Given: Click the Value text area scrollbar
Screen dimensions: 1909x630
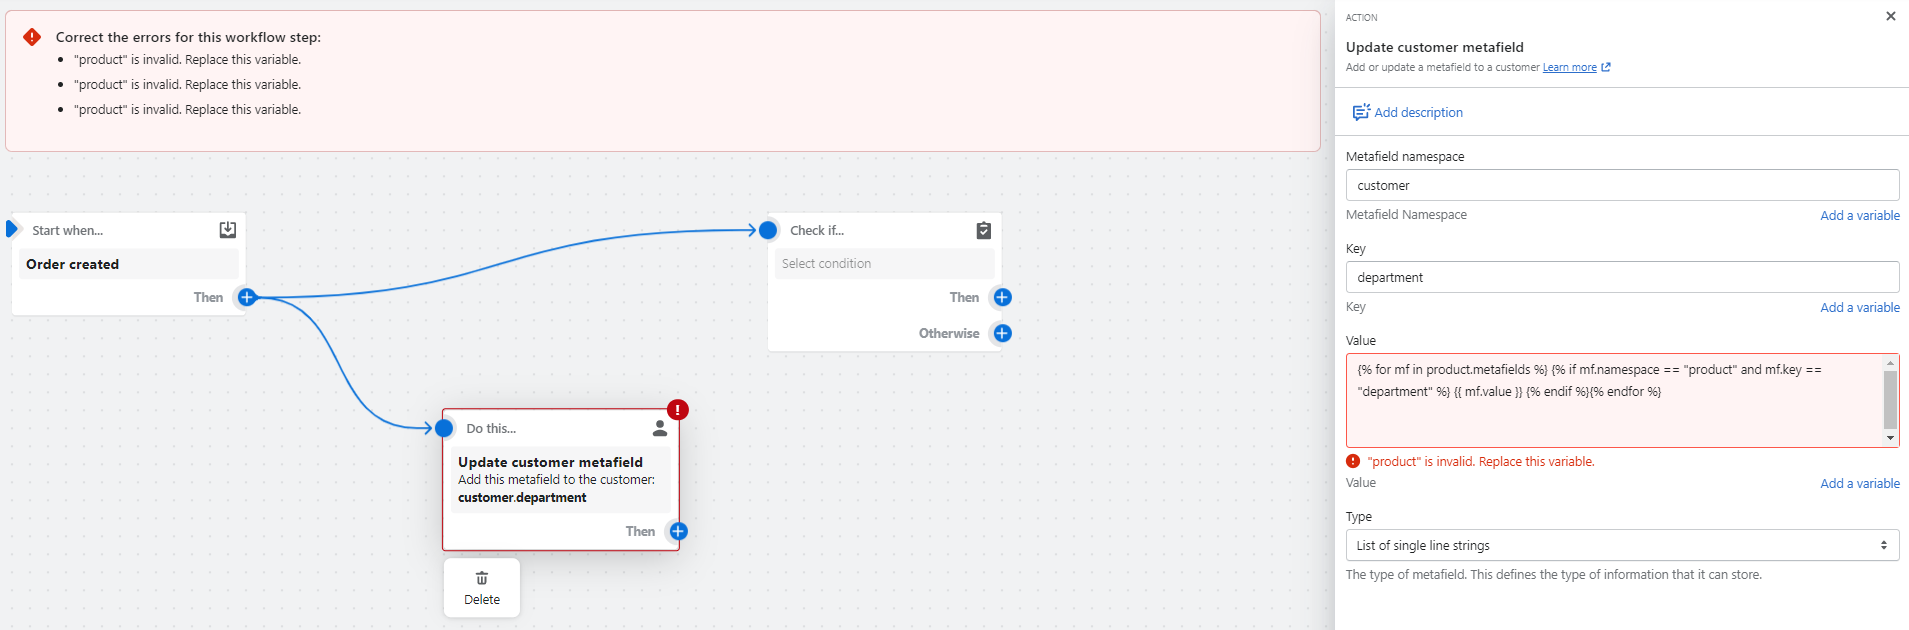Looking at the screenshot, I should (x=1889, y=400).
